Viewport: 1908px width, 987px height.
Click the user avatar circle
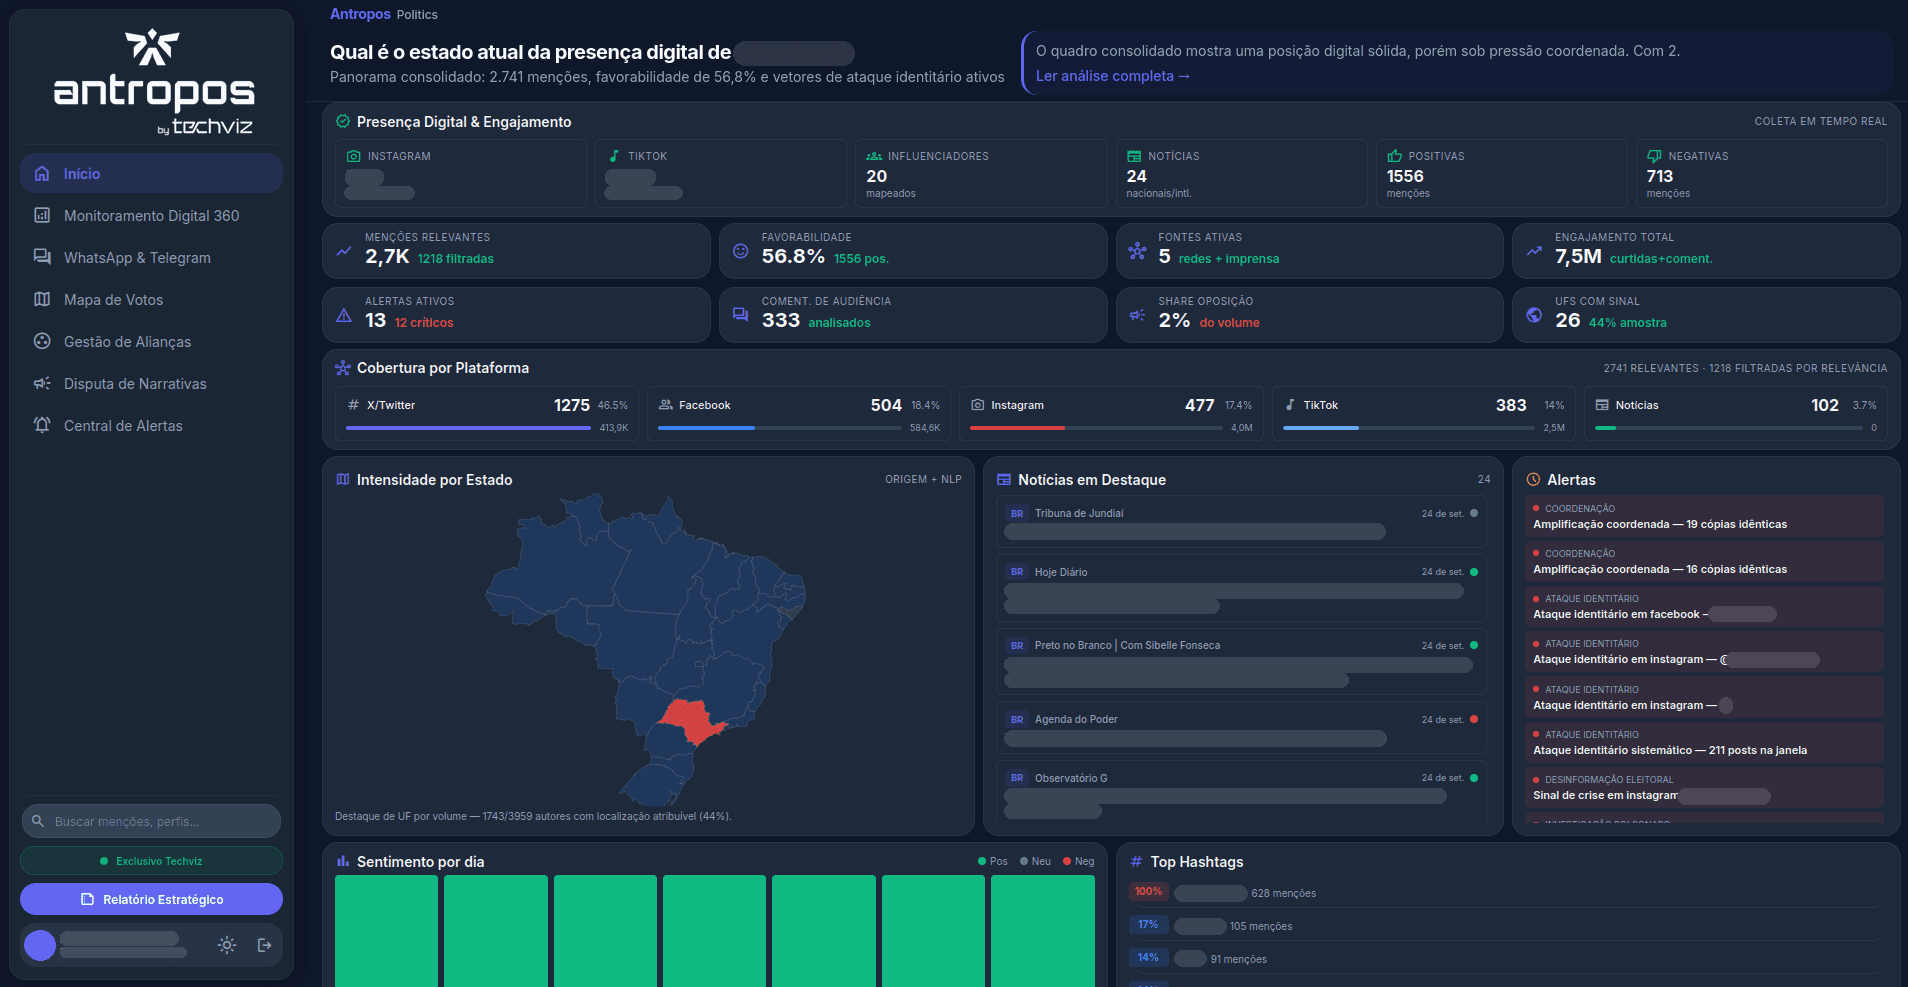[x=40, y=945]
